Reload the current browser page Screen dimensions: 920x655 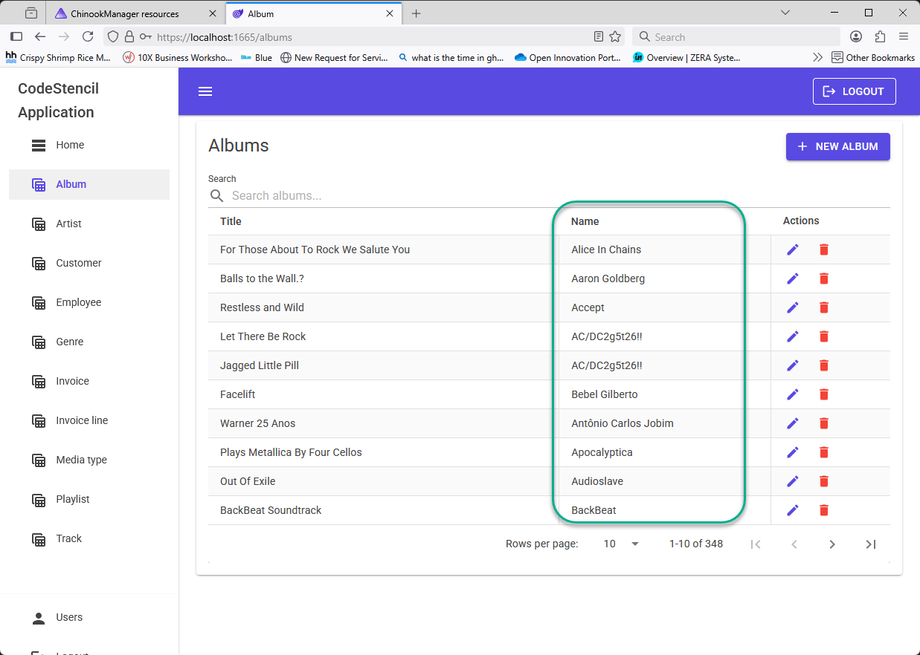87,37
